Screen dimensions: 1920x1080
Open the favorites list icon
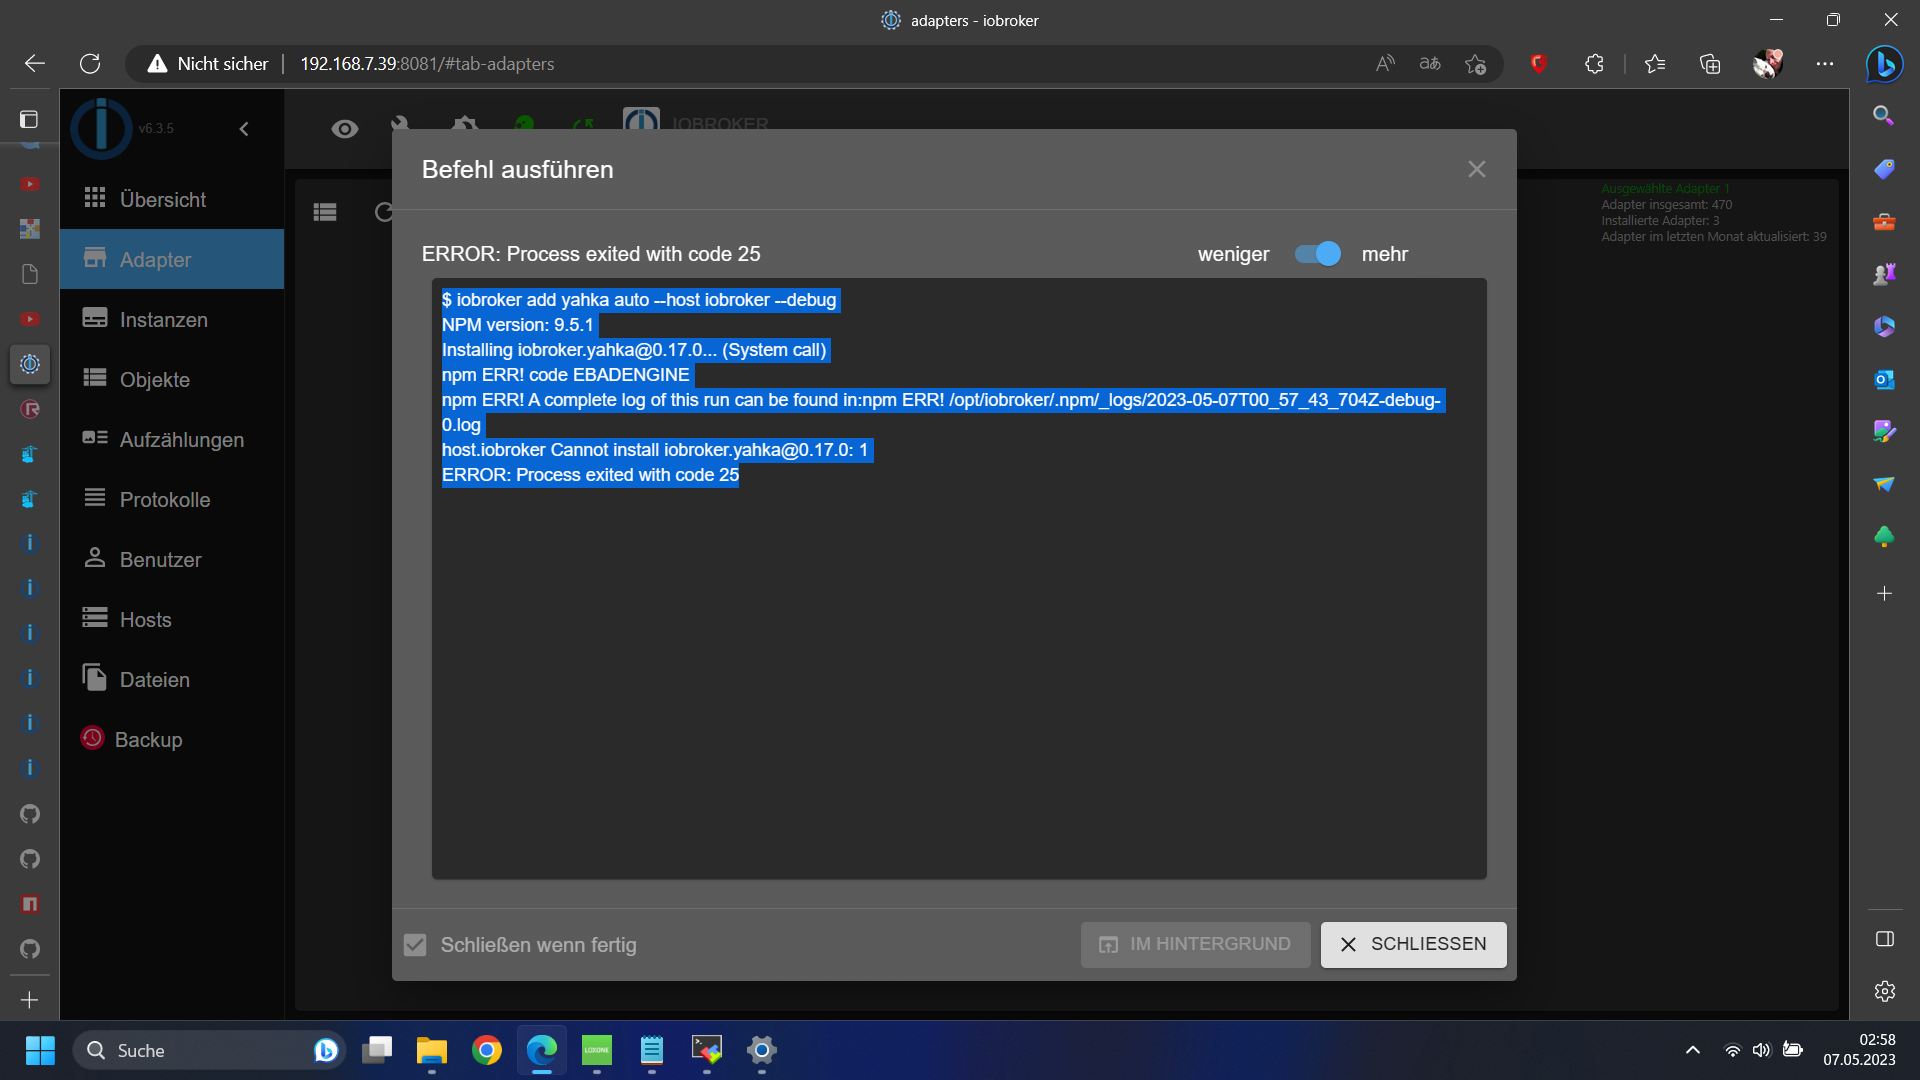[x=1655, y=64]
